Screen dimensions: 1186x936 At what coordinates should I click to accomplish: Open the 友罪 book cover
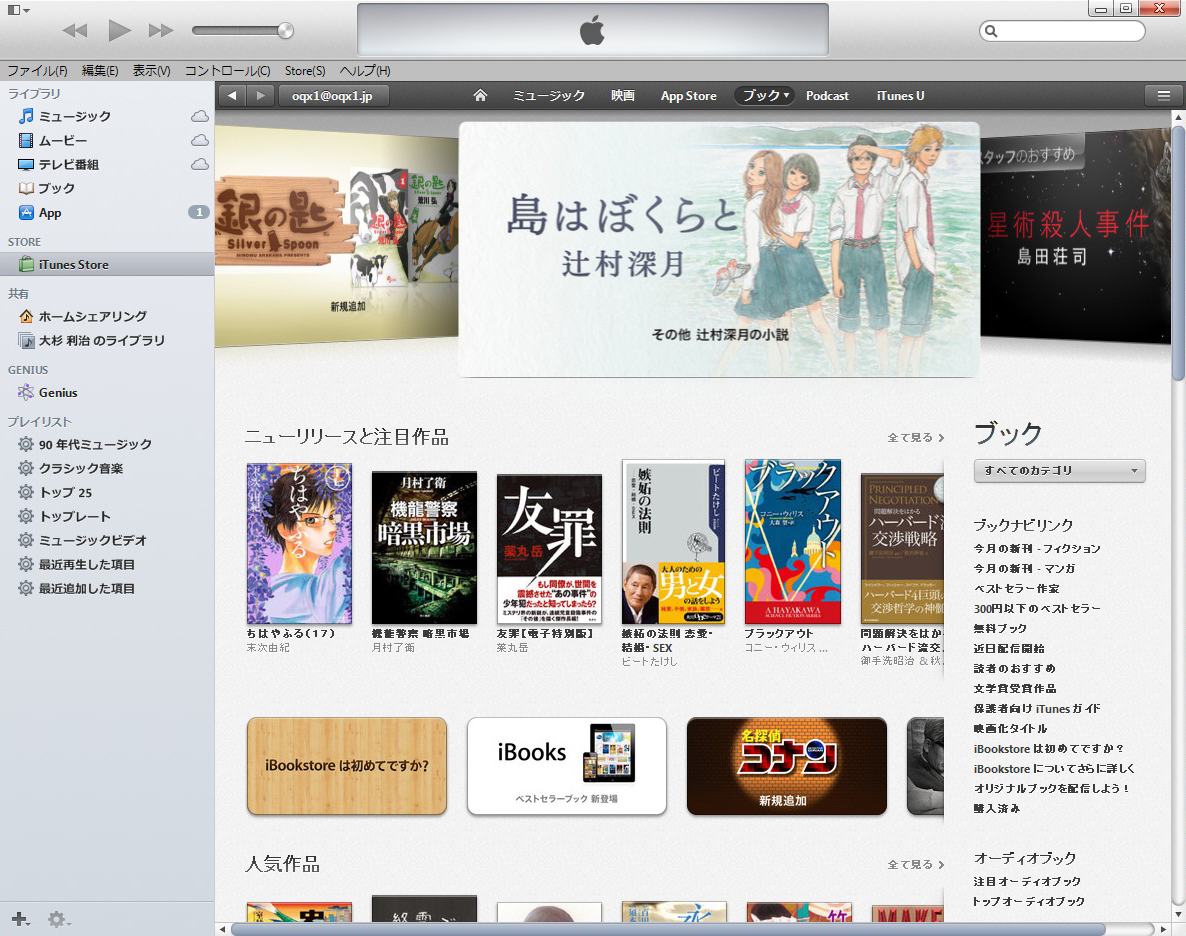pos(548,549)
